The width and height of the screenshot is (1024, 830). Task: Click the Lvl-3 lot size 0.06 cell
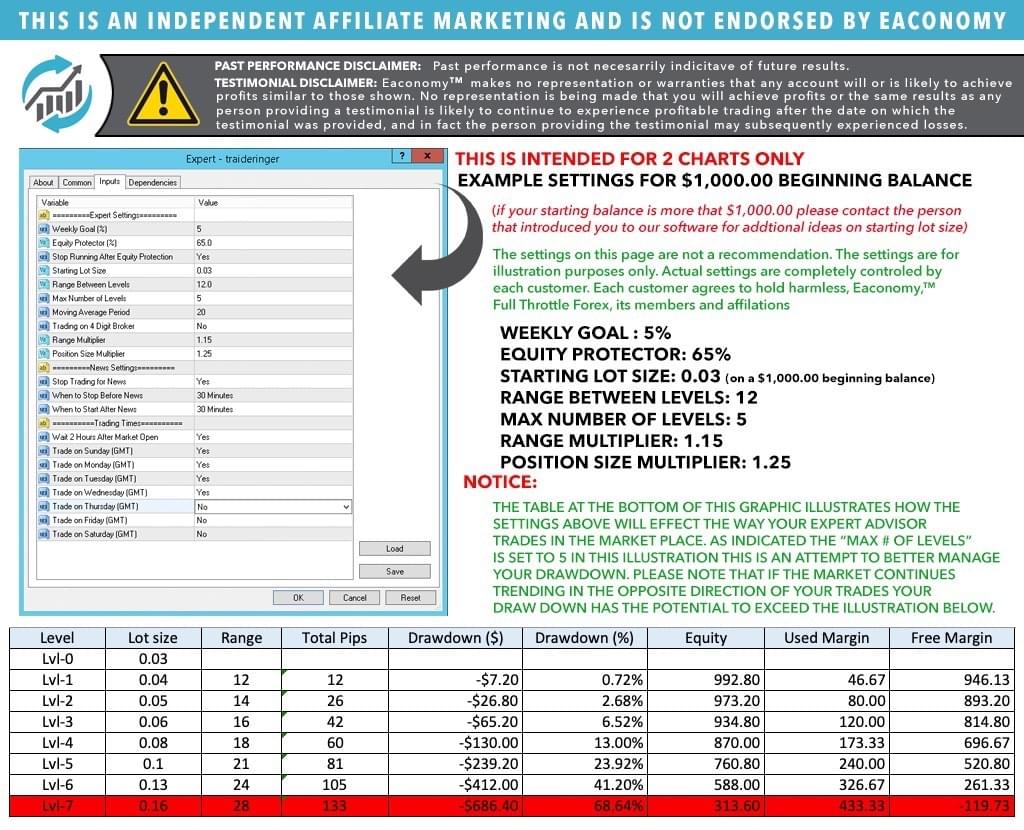point(153,722)
